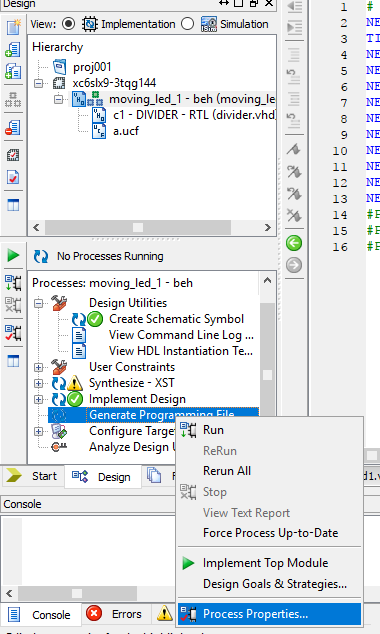This screenshot has width=380, height=634.
Task: Click the previous bookmark flag icon
Action: [294, 194]
